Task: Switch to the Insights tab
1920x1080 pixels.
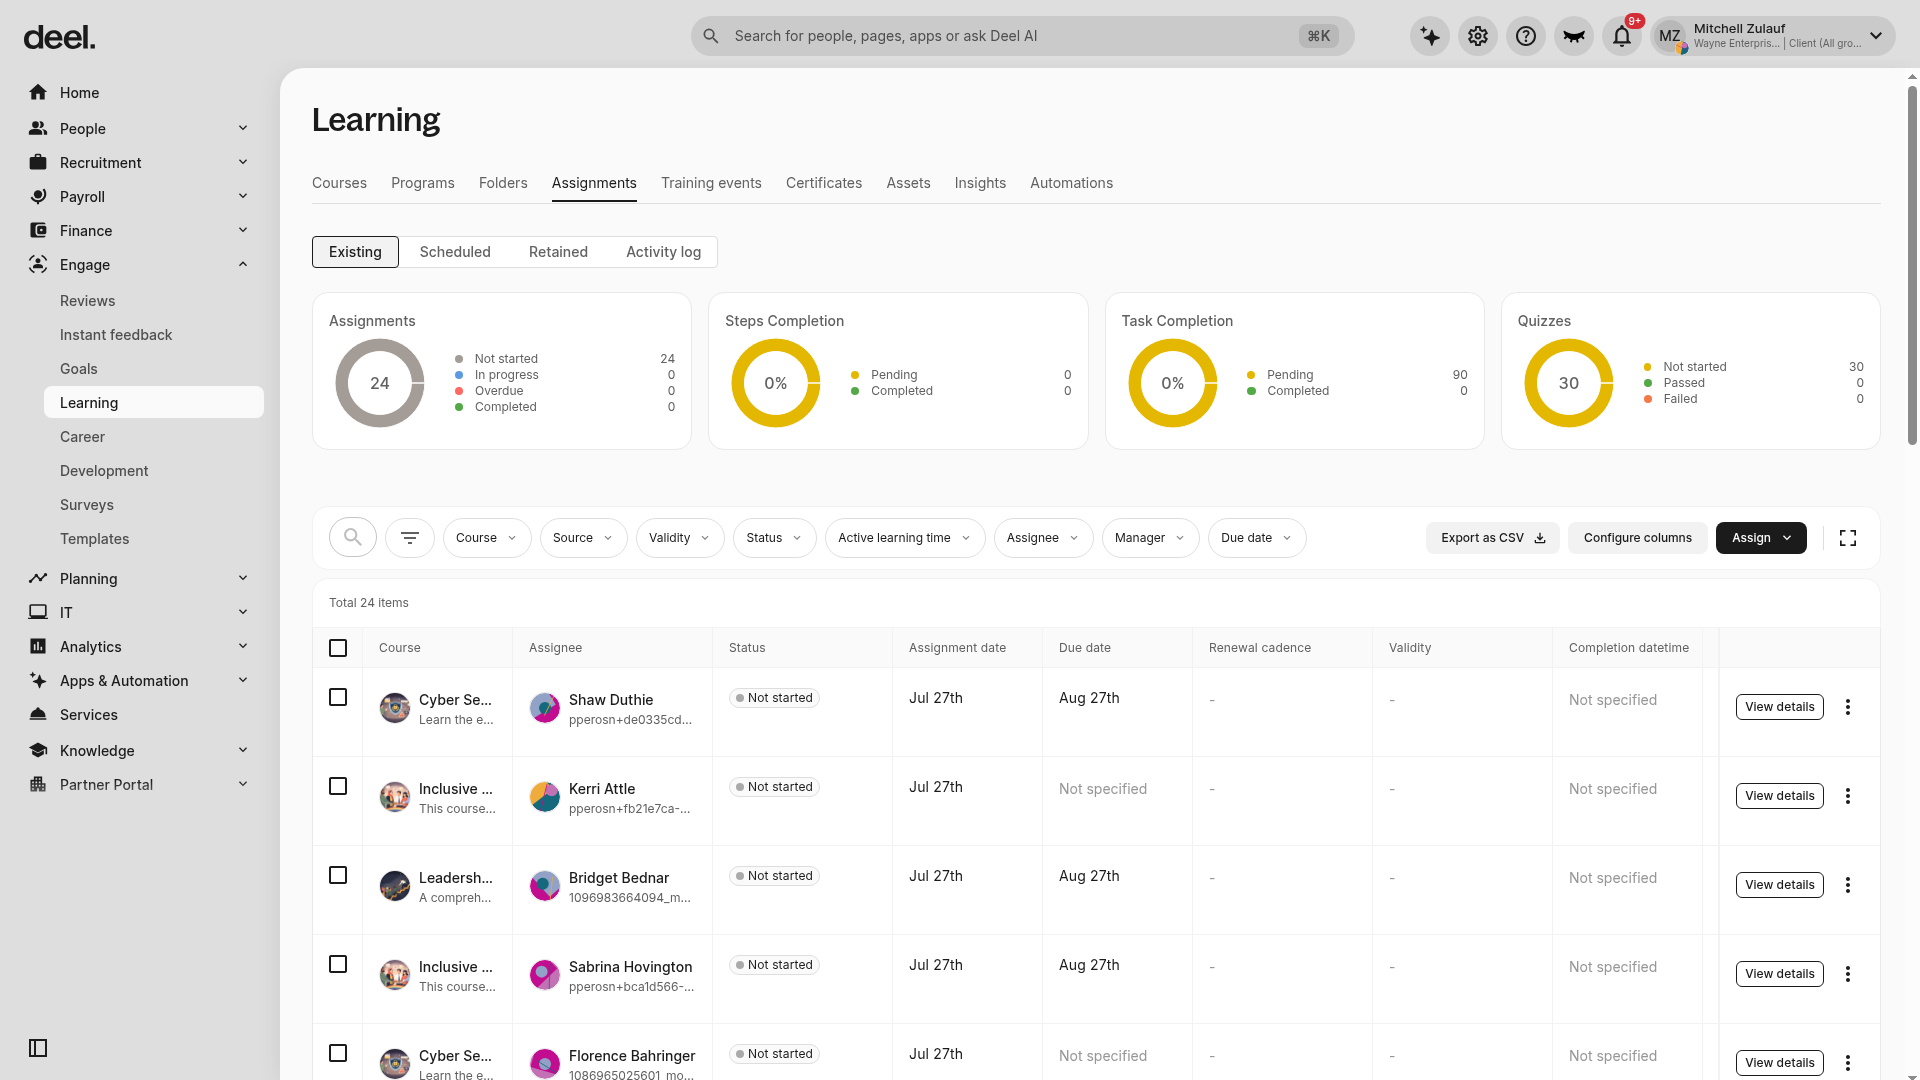Action: (980, 183)
